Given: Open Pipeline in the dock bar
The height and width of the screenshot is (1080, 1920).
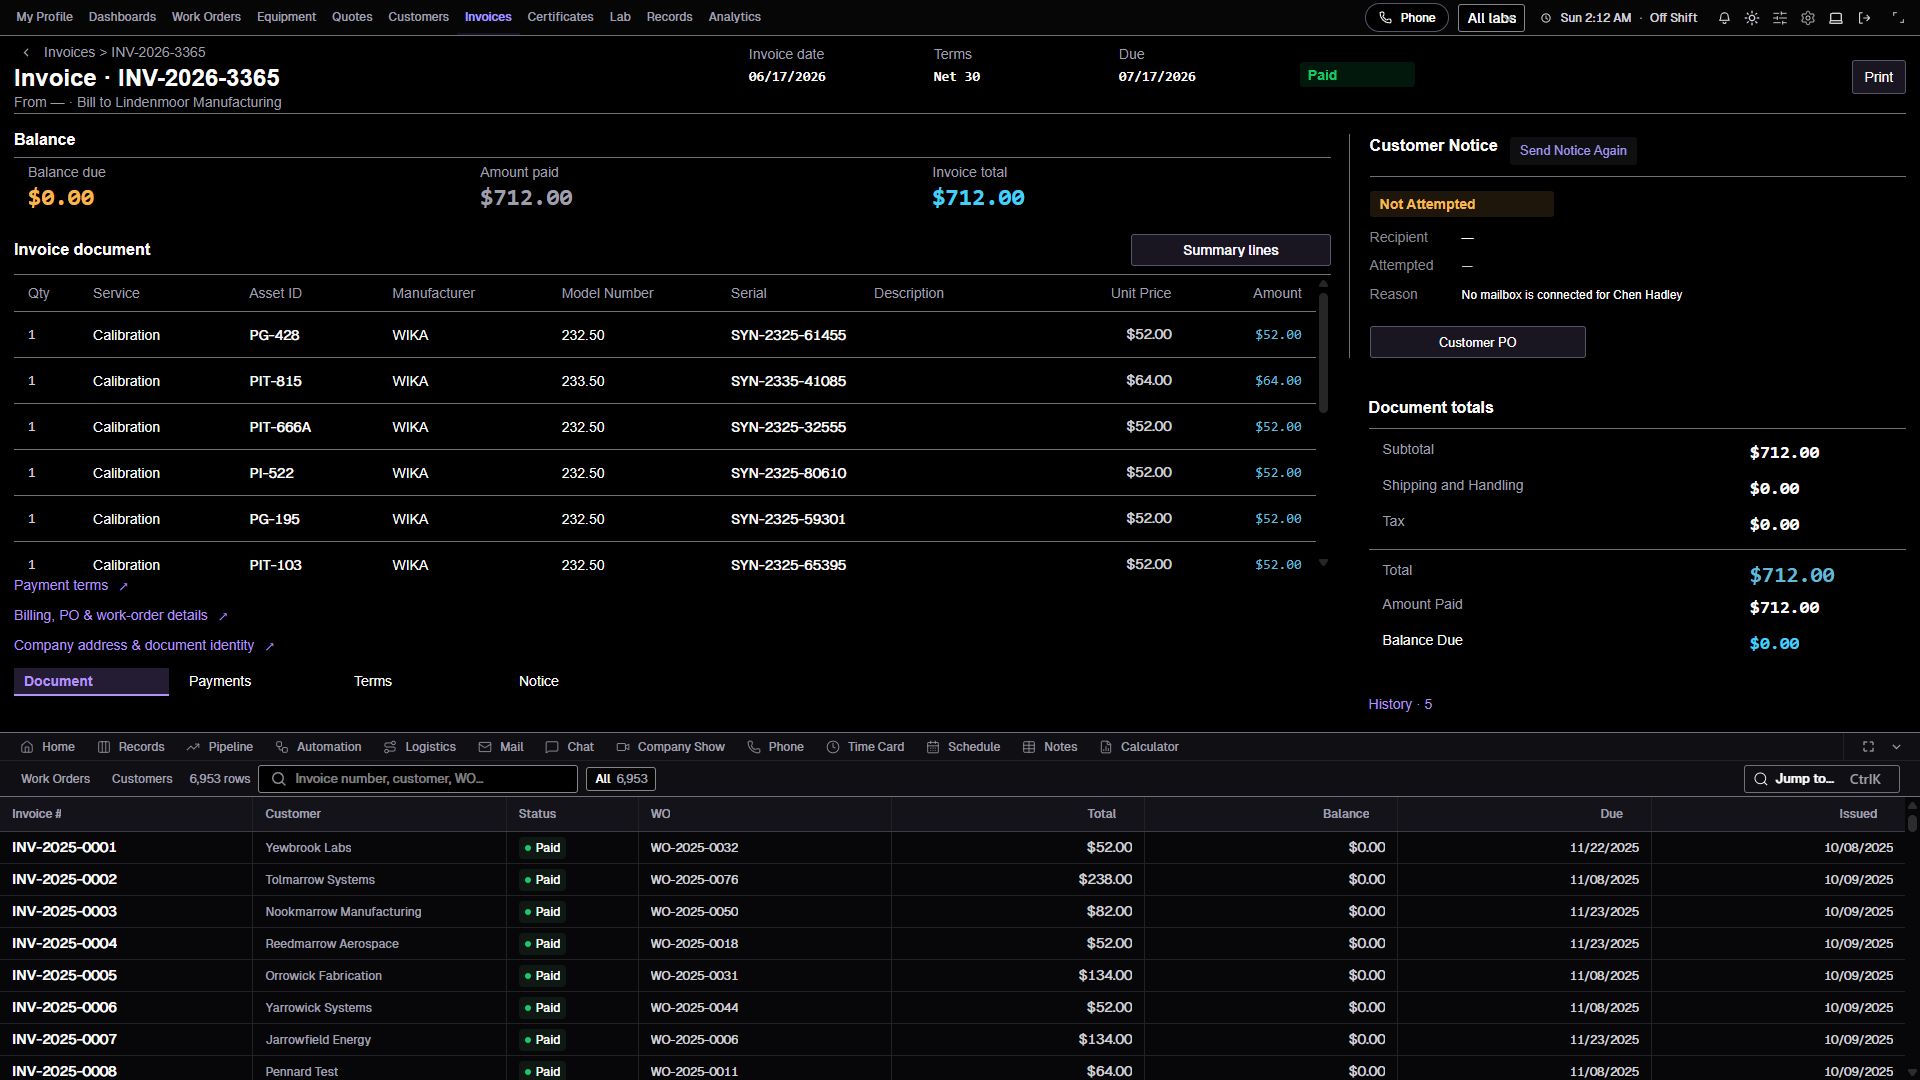Looking at the screenshot, I should click(x=220, y=747).
